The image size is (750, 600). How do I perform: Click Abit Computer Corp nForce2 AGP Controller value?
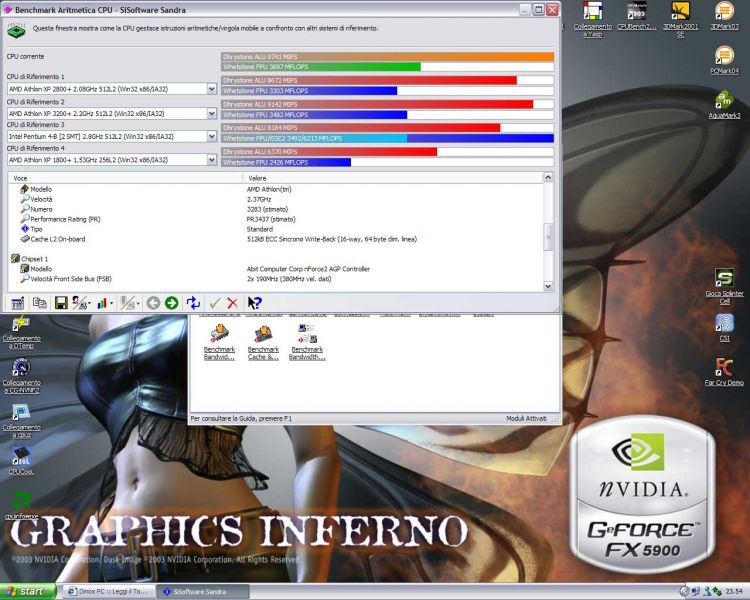click(x=308, y=269)
